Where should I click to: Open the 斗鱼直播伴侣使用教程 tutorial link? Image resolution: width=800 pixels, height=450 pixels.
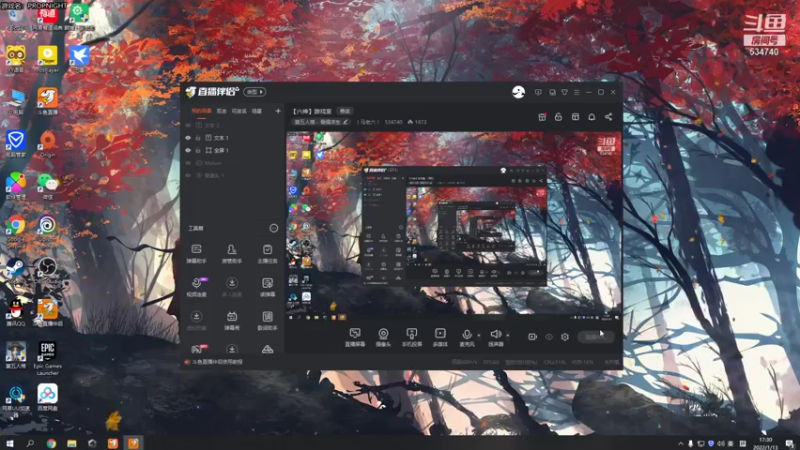[x=217, y=362]
